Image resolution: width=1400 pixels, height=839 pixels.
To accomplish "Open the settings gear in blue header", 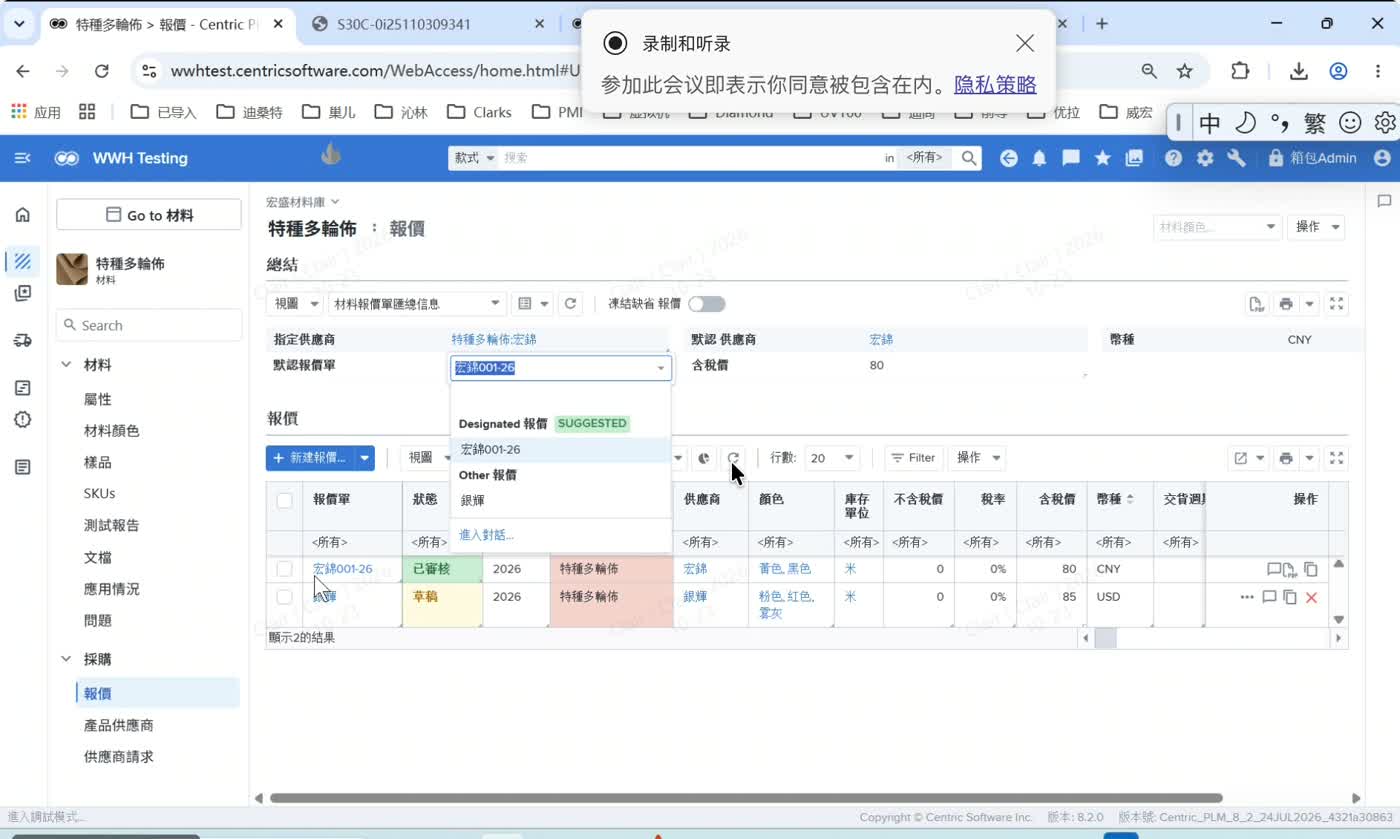I will (1205, 158).
